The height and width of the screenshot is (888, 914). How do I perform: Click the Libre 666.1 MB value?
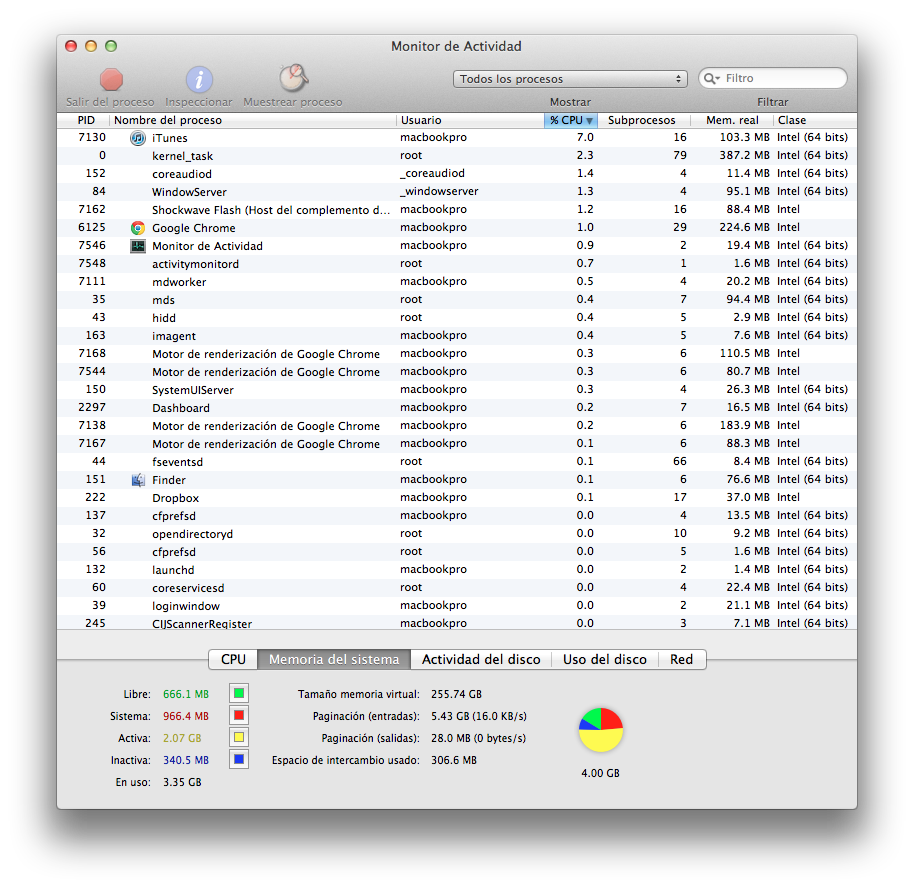[186, 694]
